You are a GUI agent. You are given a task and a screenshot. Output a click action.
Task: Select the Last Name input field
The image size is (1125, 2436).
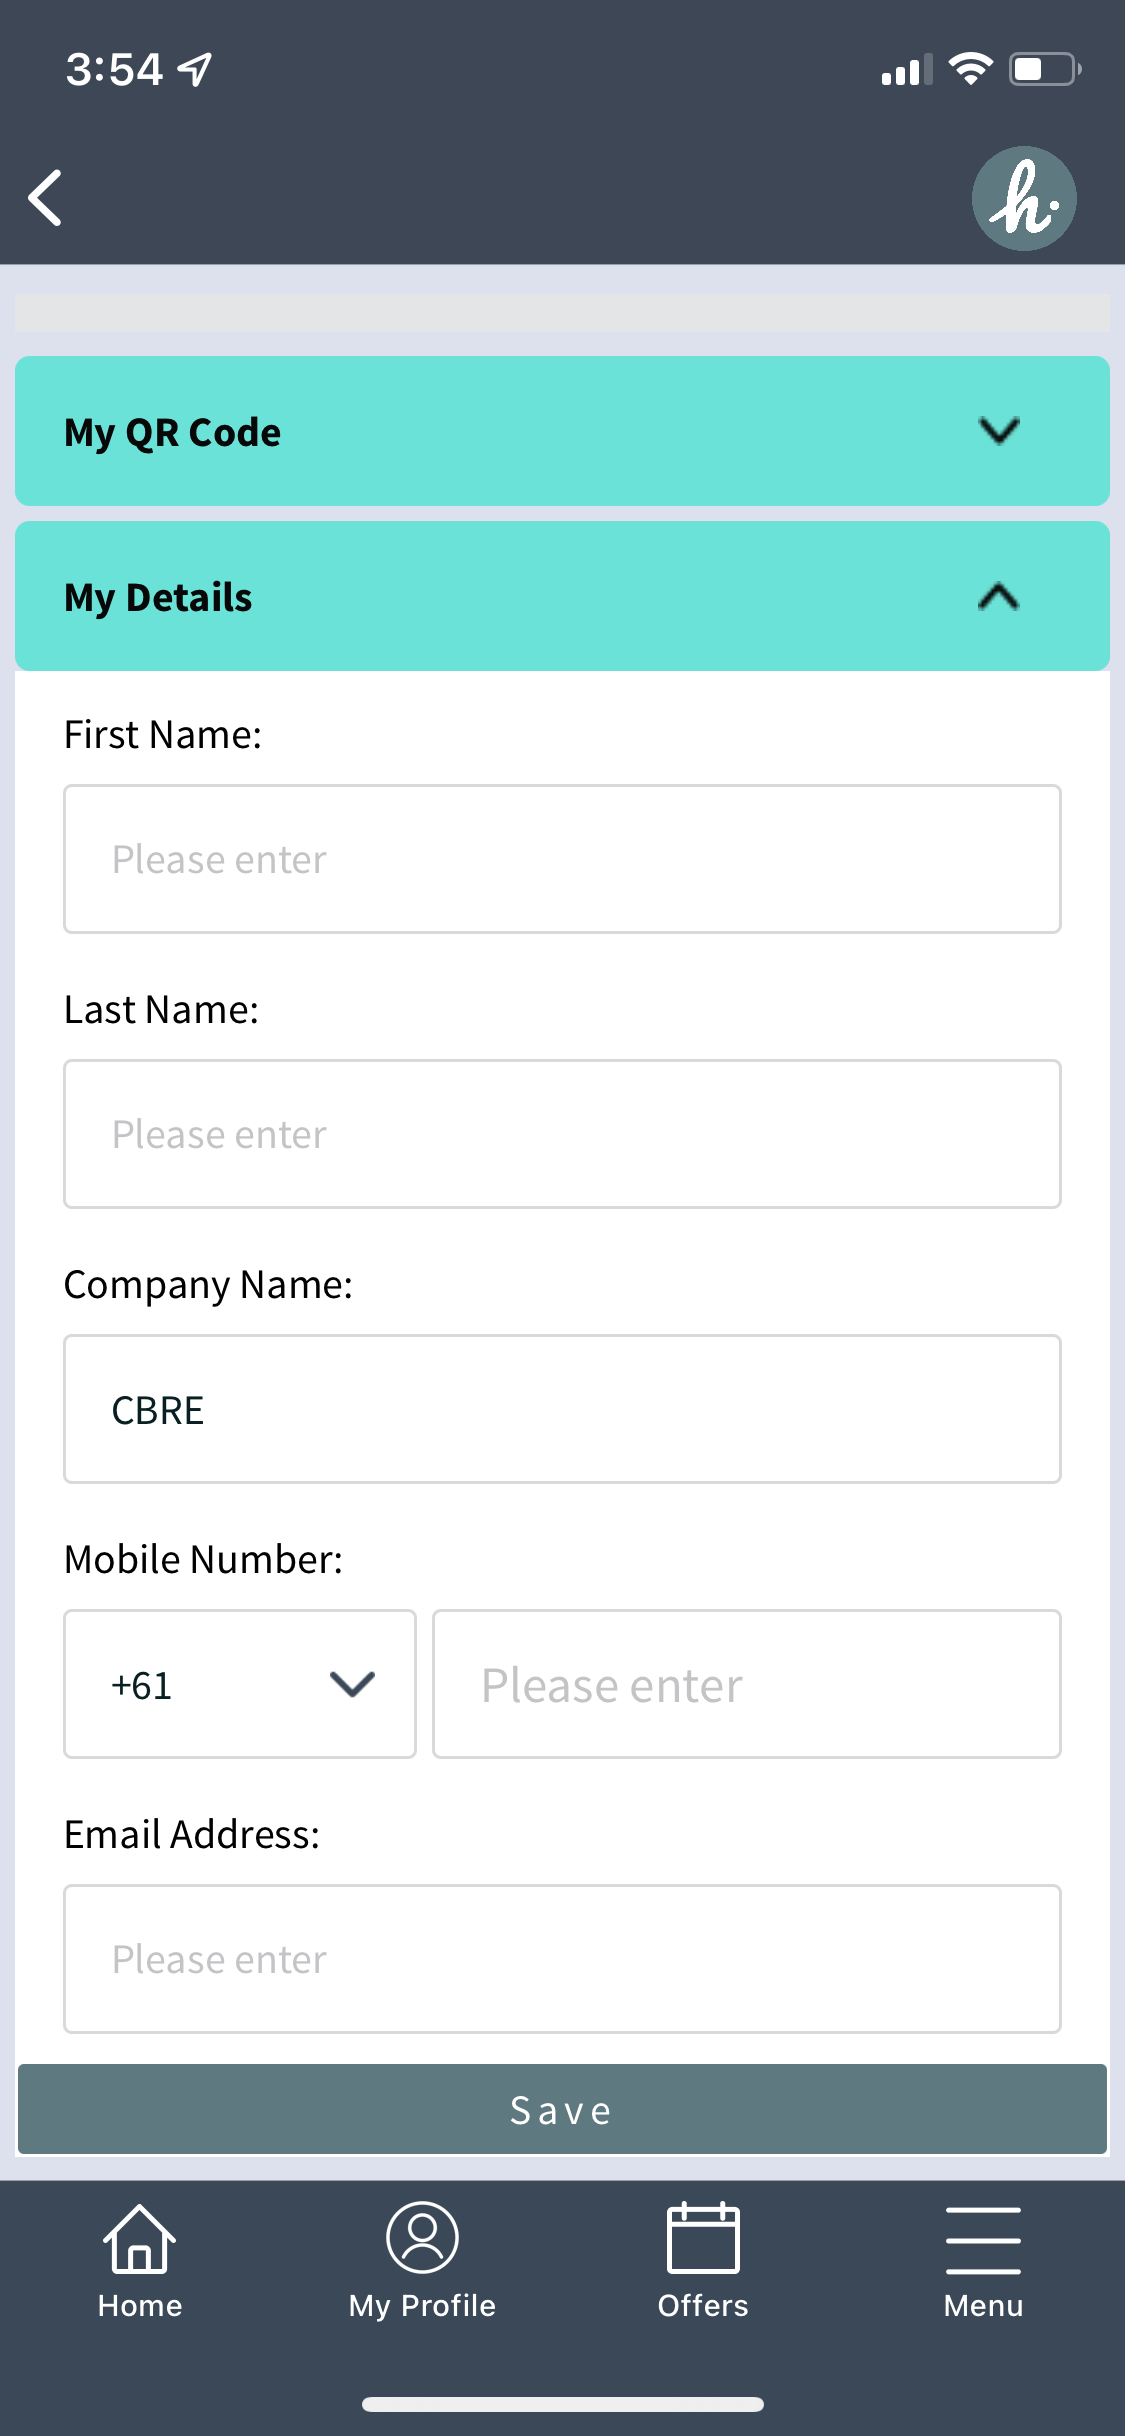[x=562, y=1134]
